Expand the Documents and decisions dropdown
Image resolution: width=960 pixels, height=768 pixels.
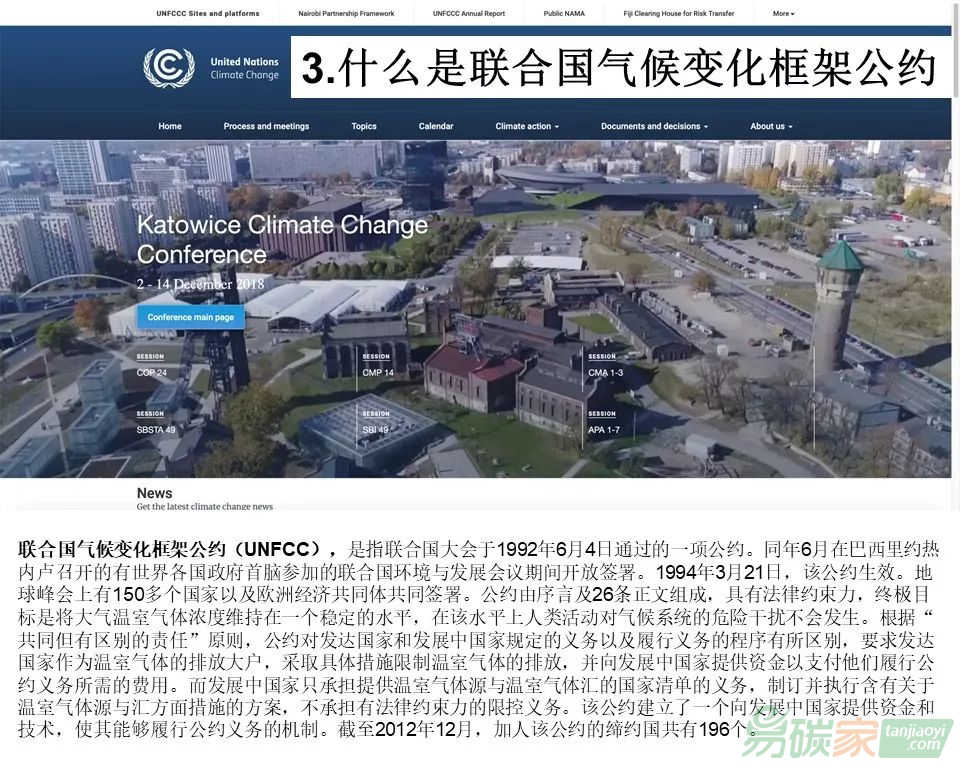click(x=654, y=126)
